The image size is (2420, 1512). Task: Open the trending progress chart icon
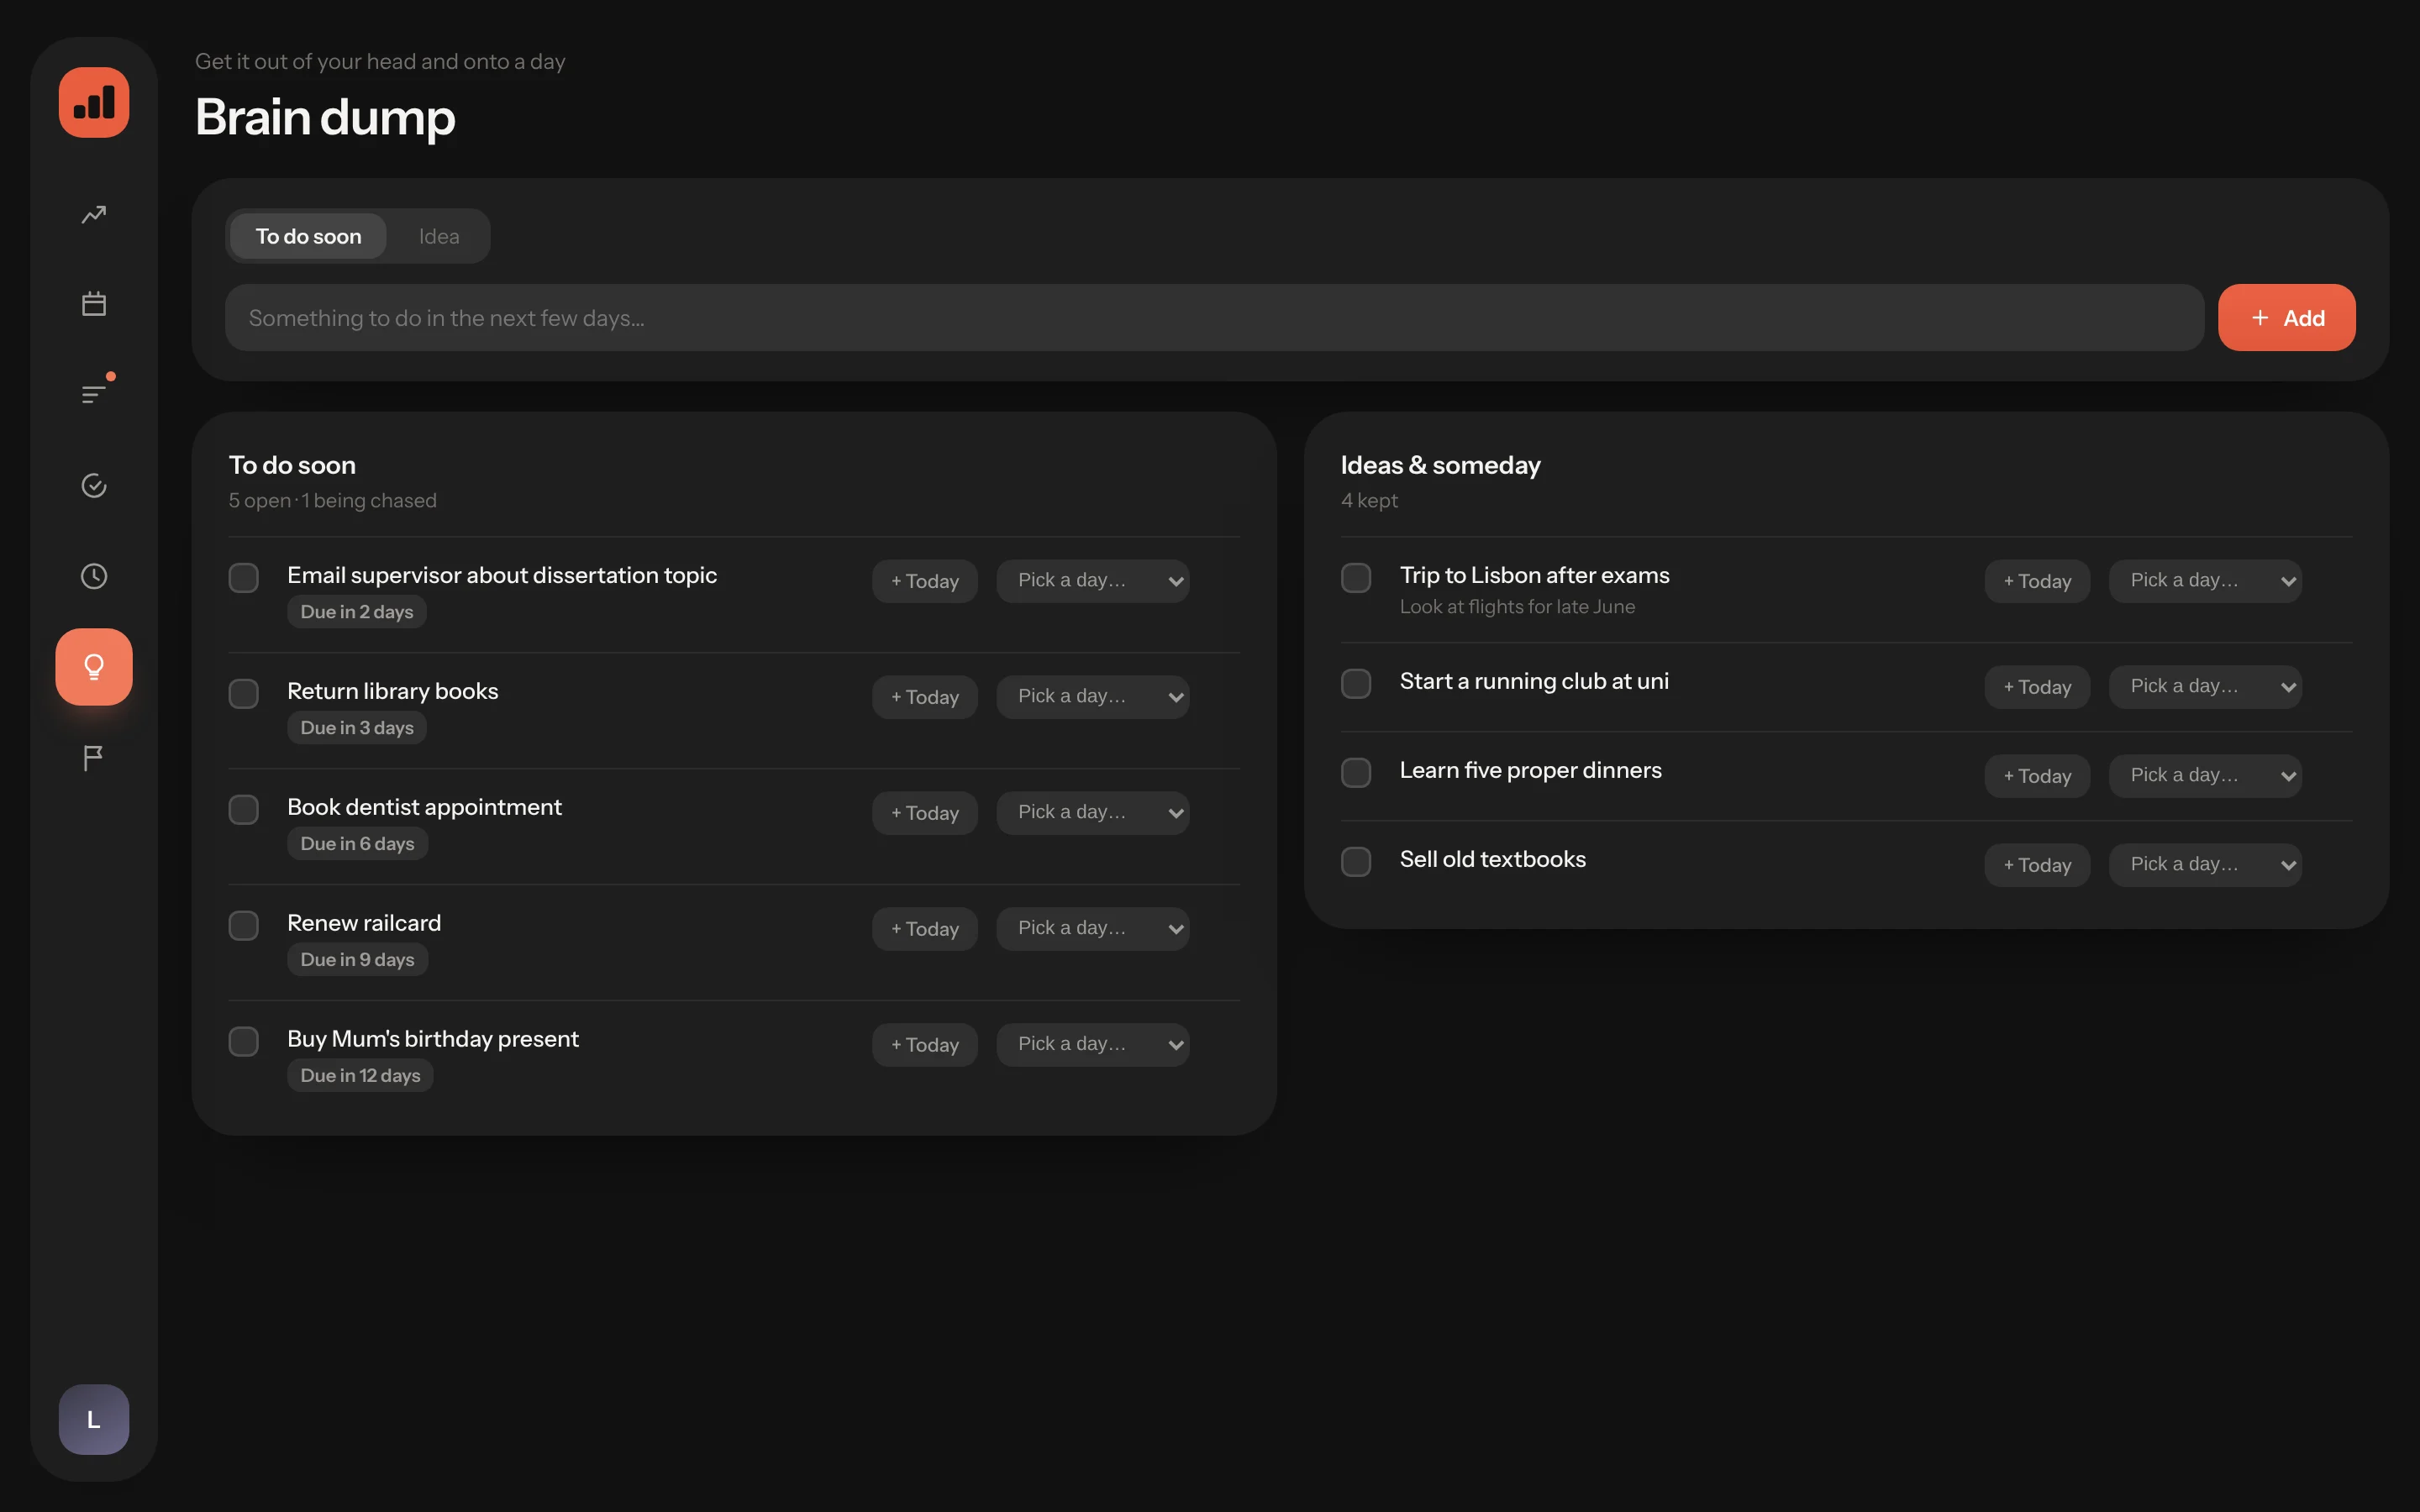(x=94, y=214)
